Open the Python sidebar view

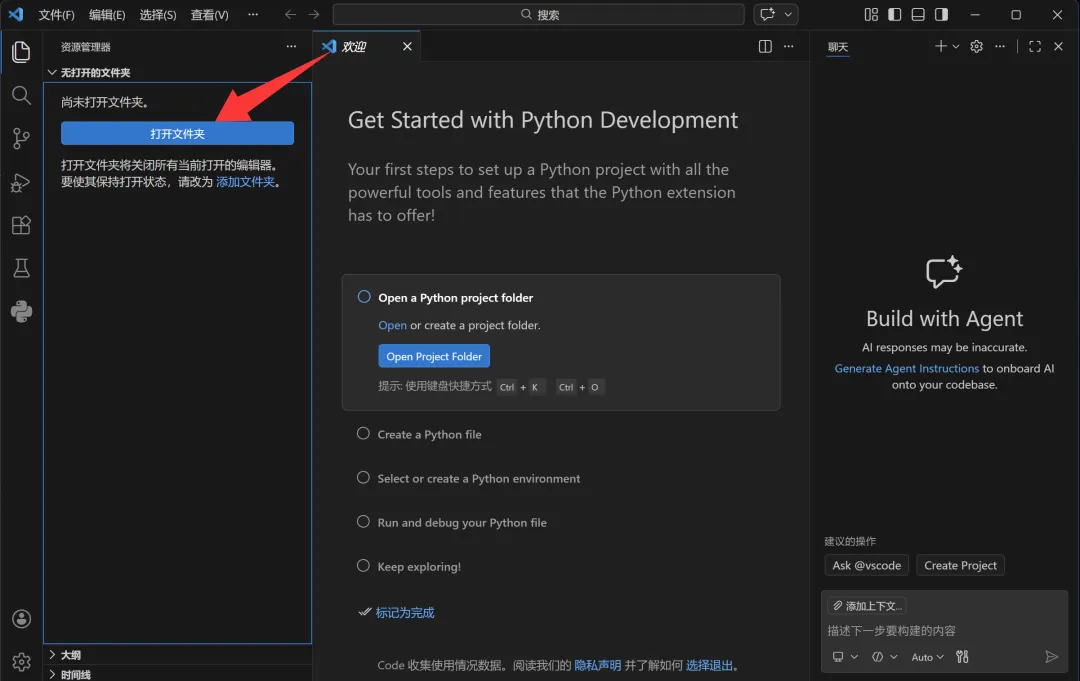21,311
